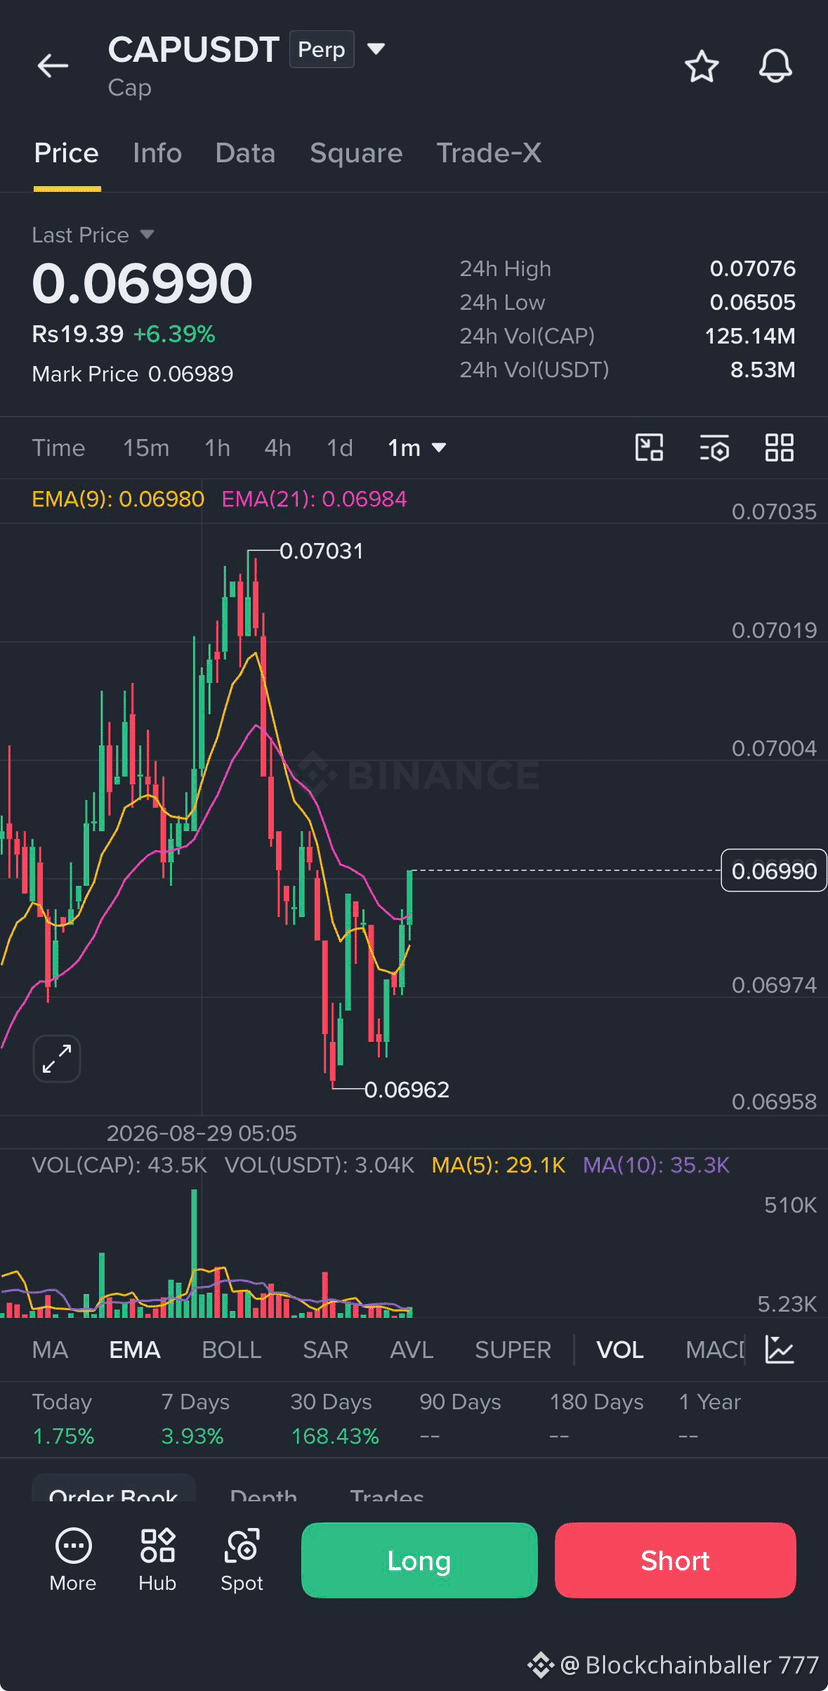The width and height of the screenshot is (828, 1691).
Task: Open chart settings list icon
Action: 714,448
